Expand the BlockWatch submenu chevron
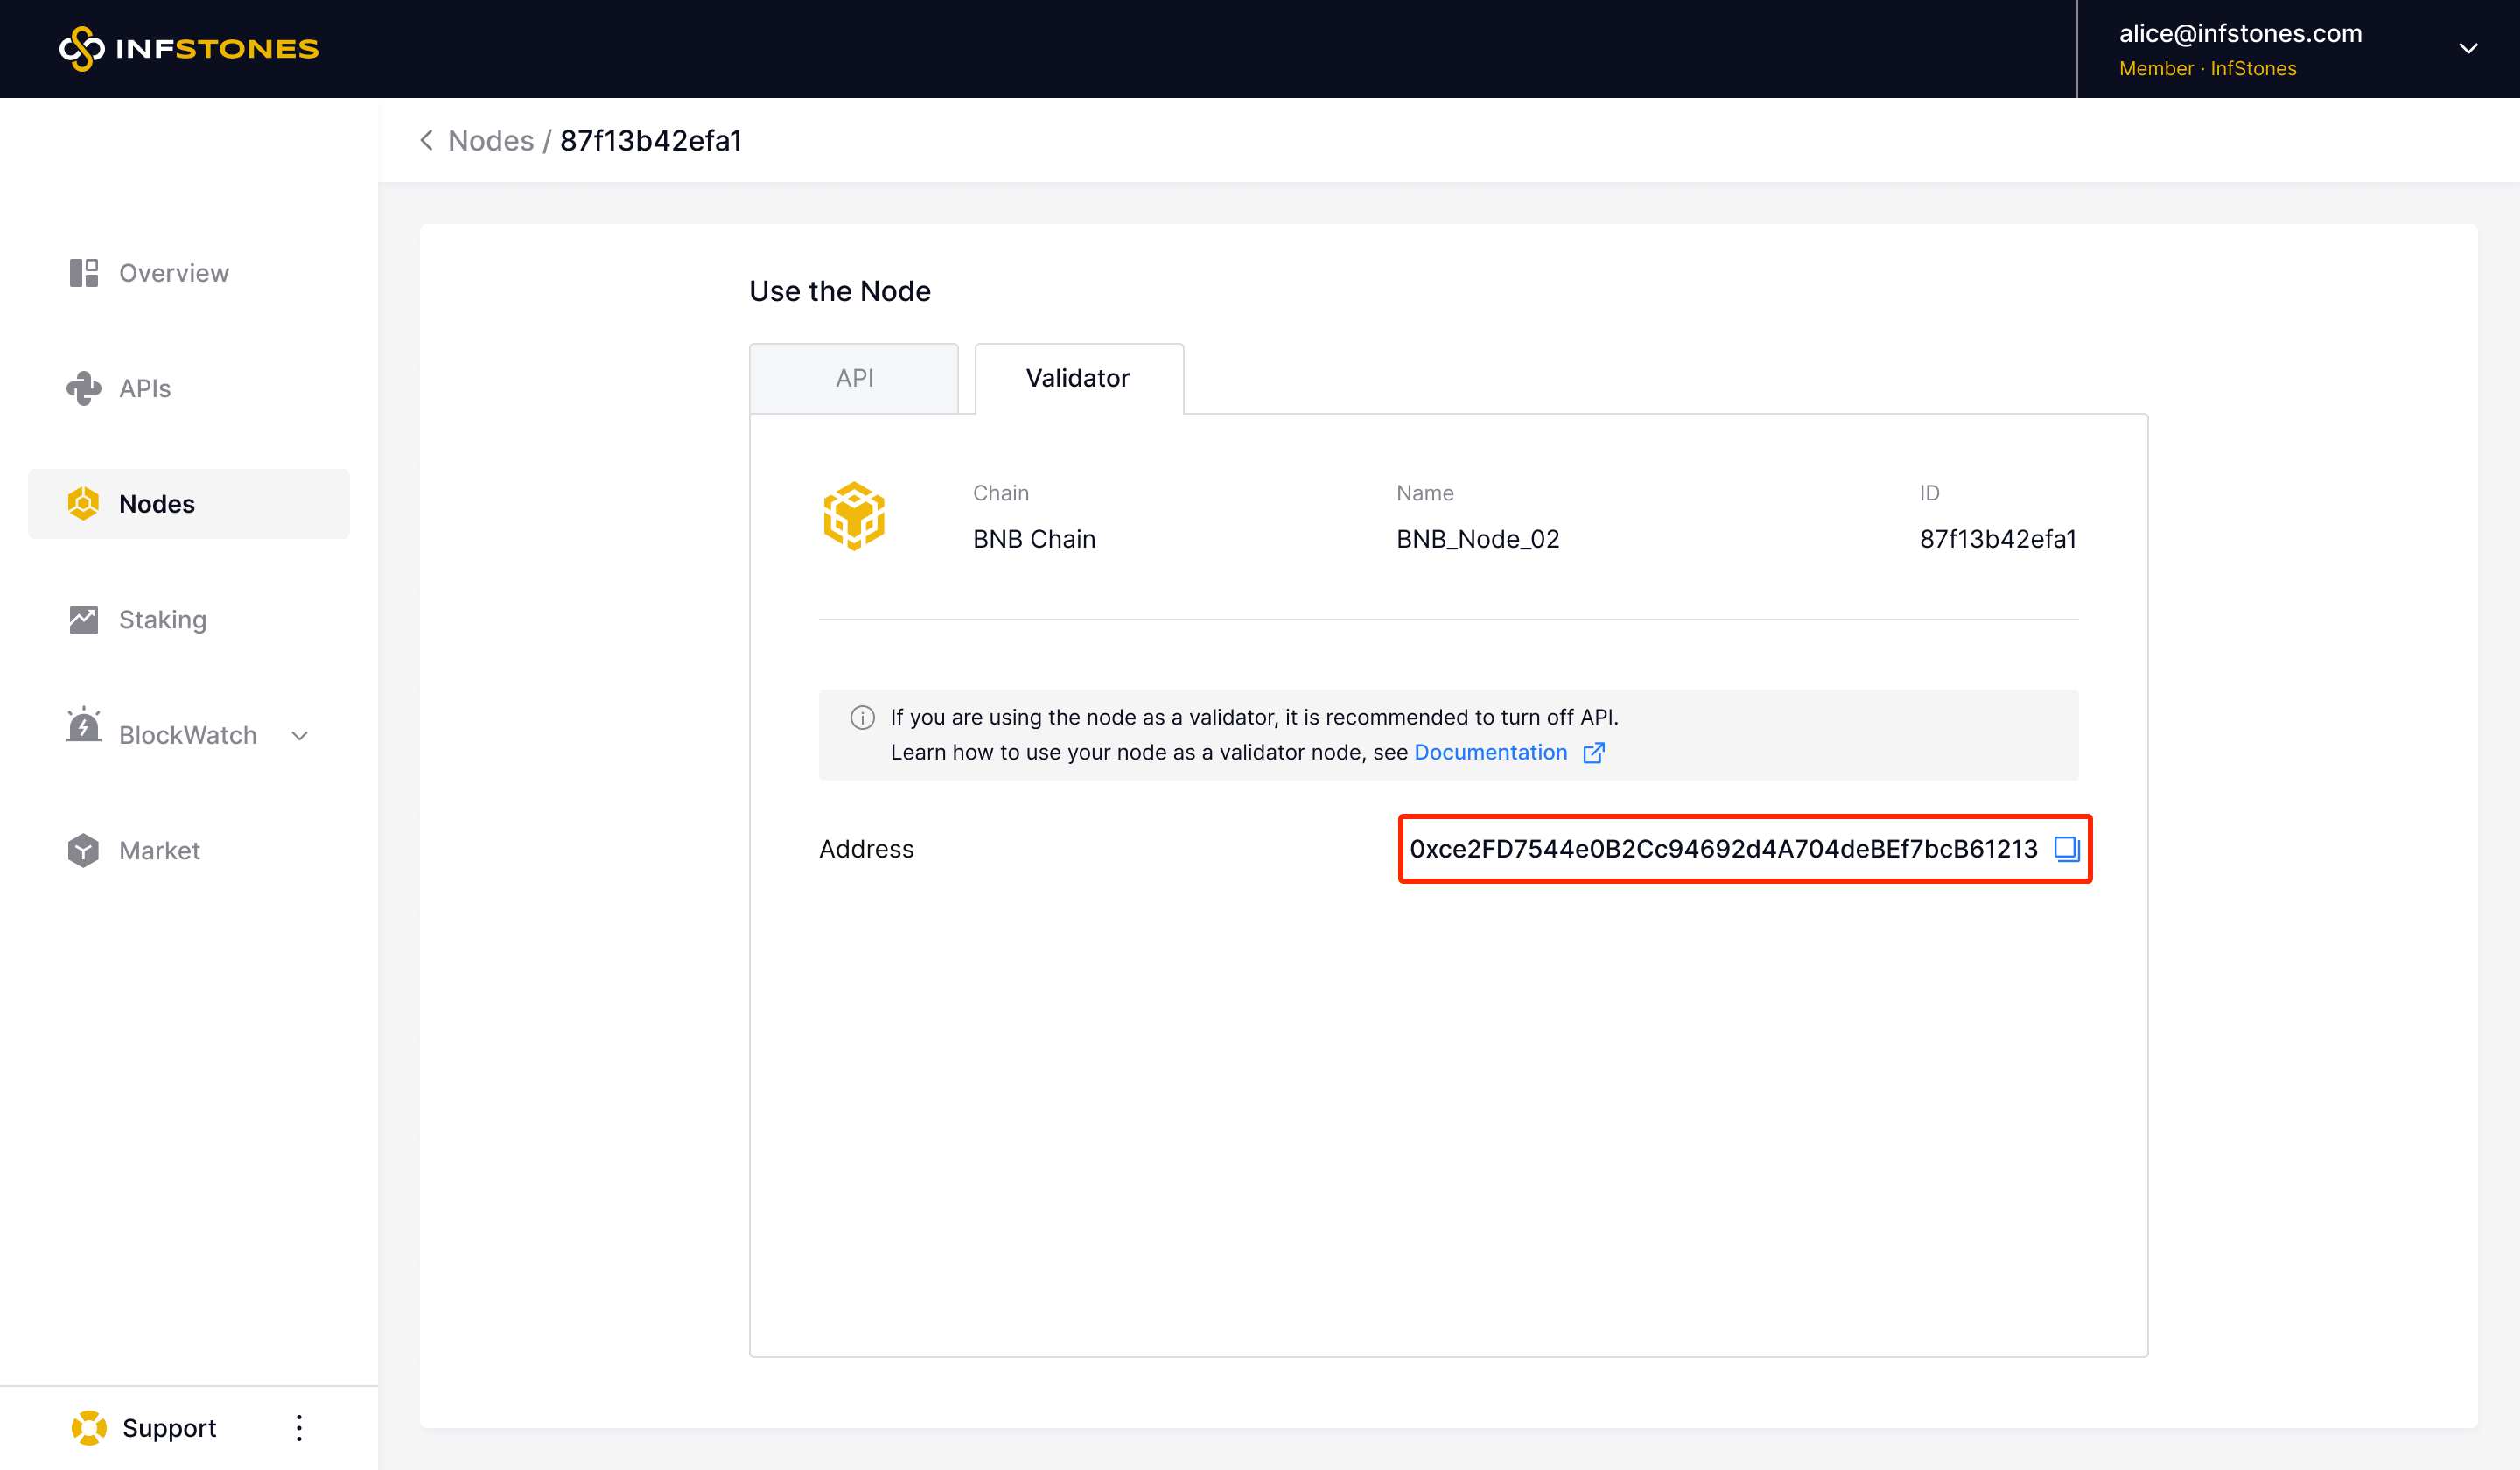This screenshot has width=2520, height=1470. (300, 736)
